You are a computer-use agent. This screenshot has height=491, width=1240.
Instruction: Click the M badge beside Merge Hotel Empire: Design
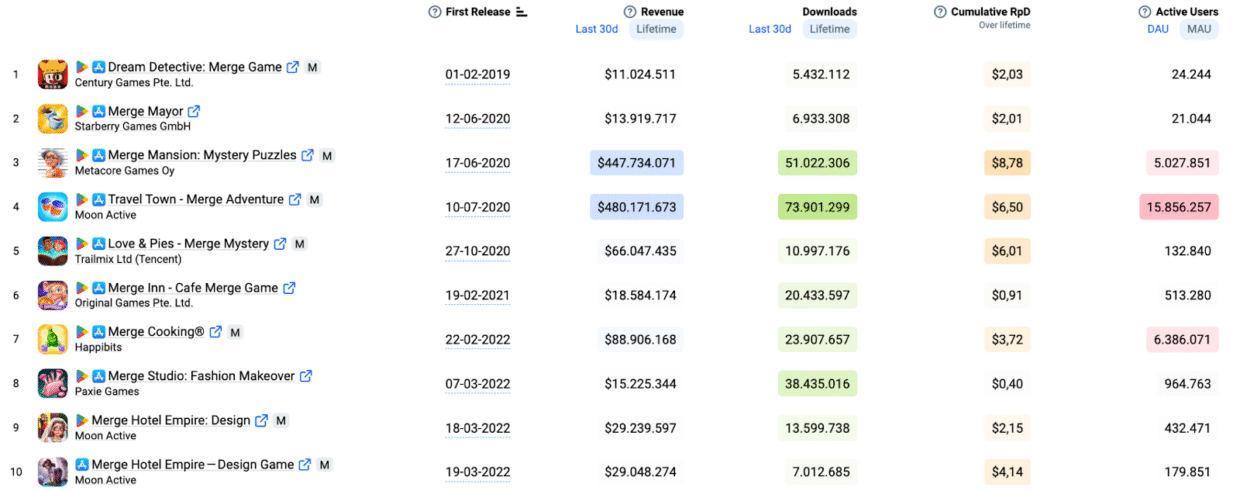281,420
